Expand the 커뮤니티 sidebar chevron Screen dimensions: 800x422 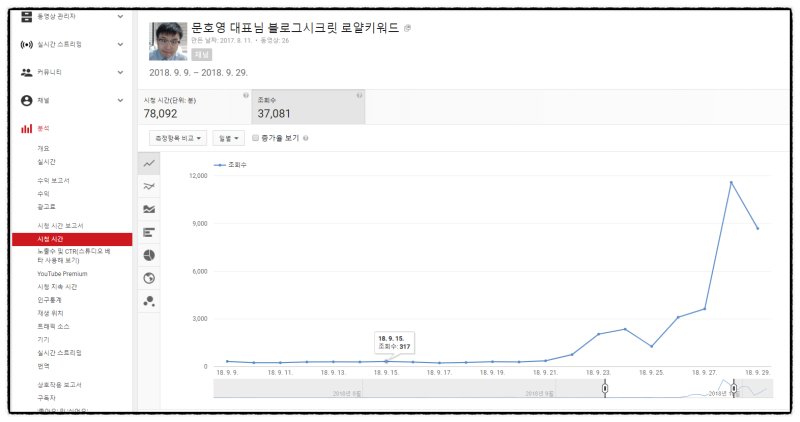click(120, 72)
